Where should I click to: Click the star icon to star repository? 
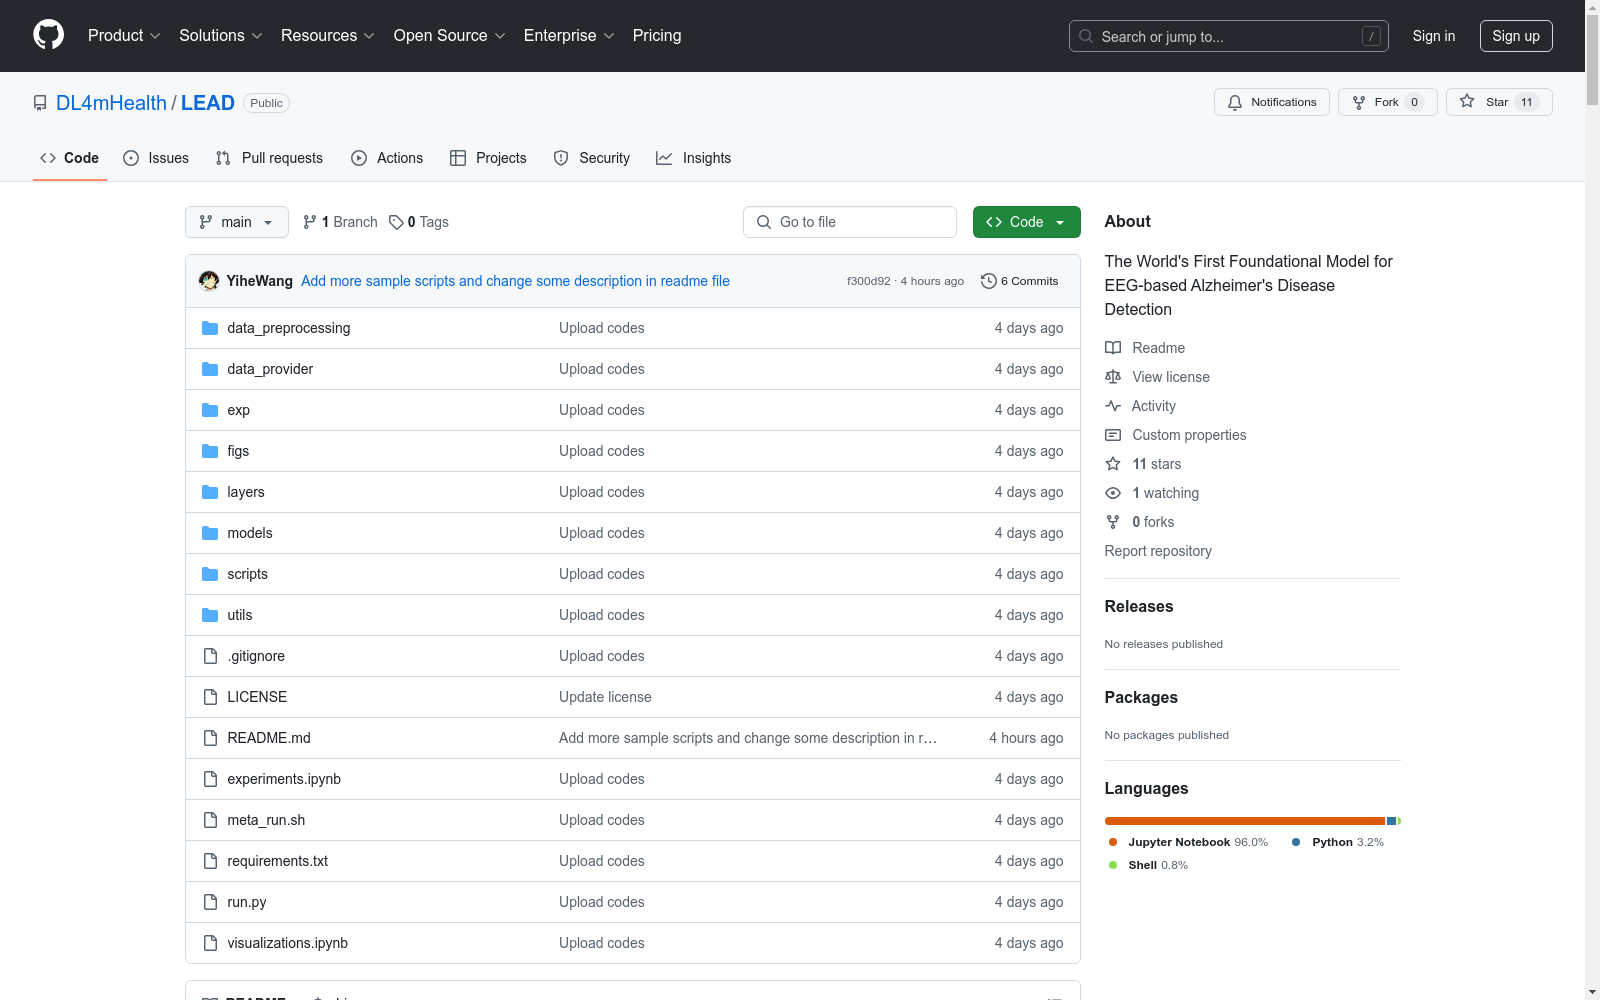(1467, 101)
